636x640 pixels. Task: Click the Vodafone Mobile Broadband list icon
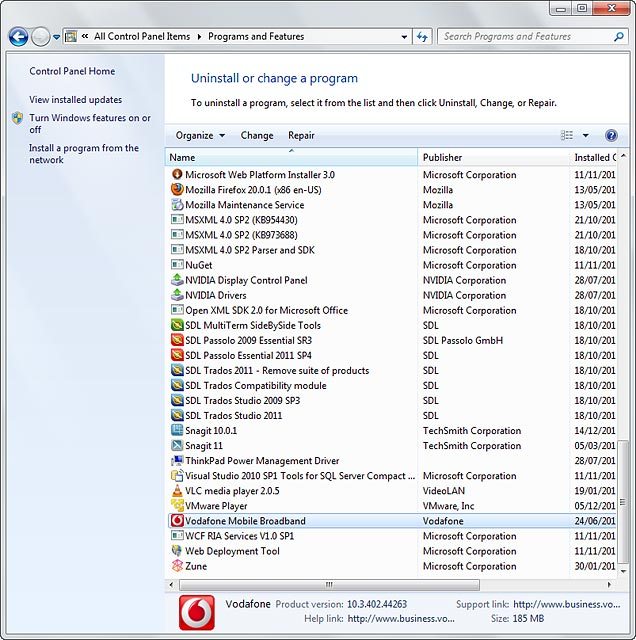177,521
